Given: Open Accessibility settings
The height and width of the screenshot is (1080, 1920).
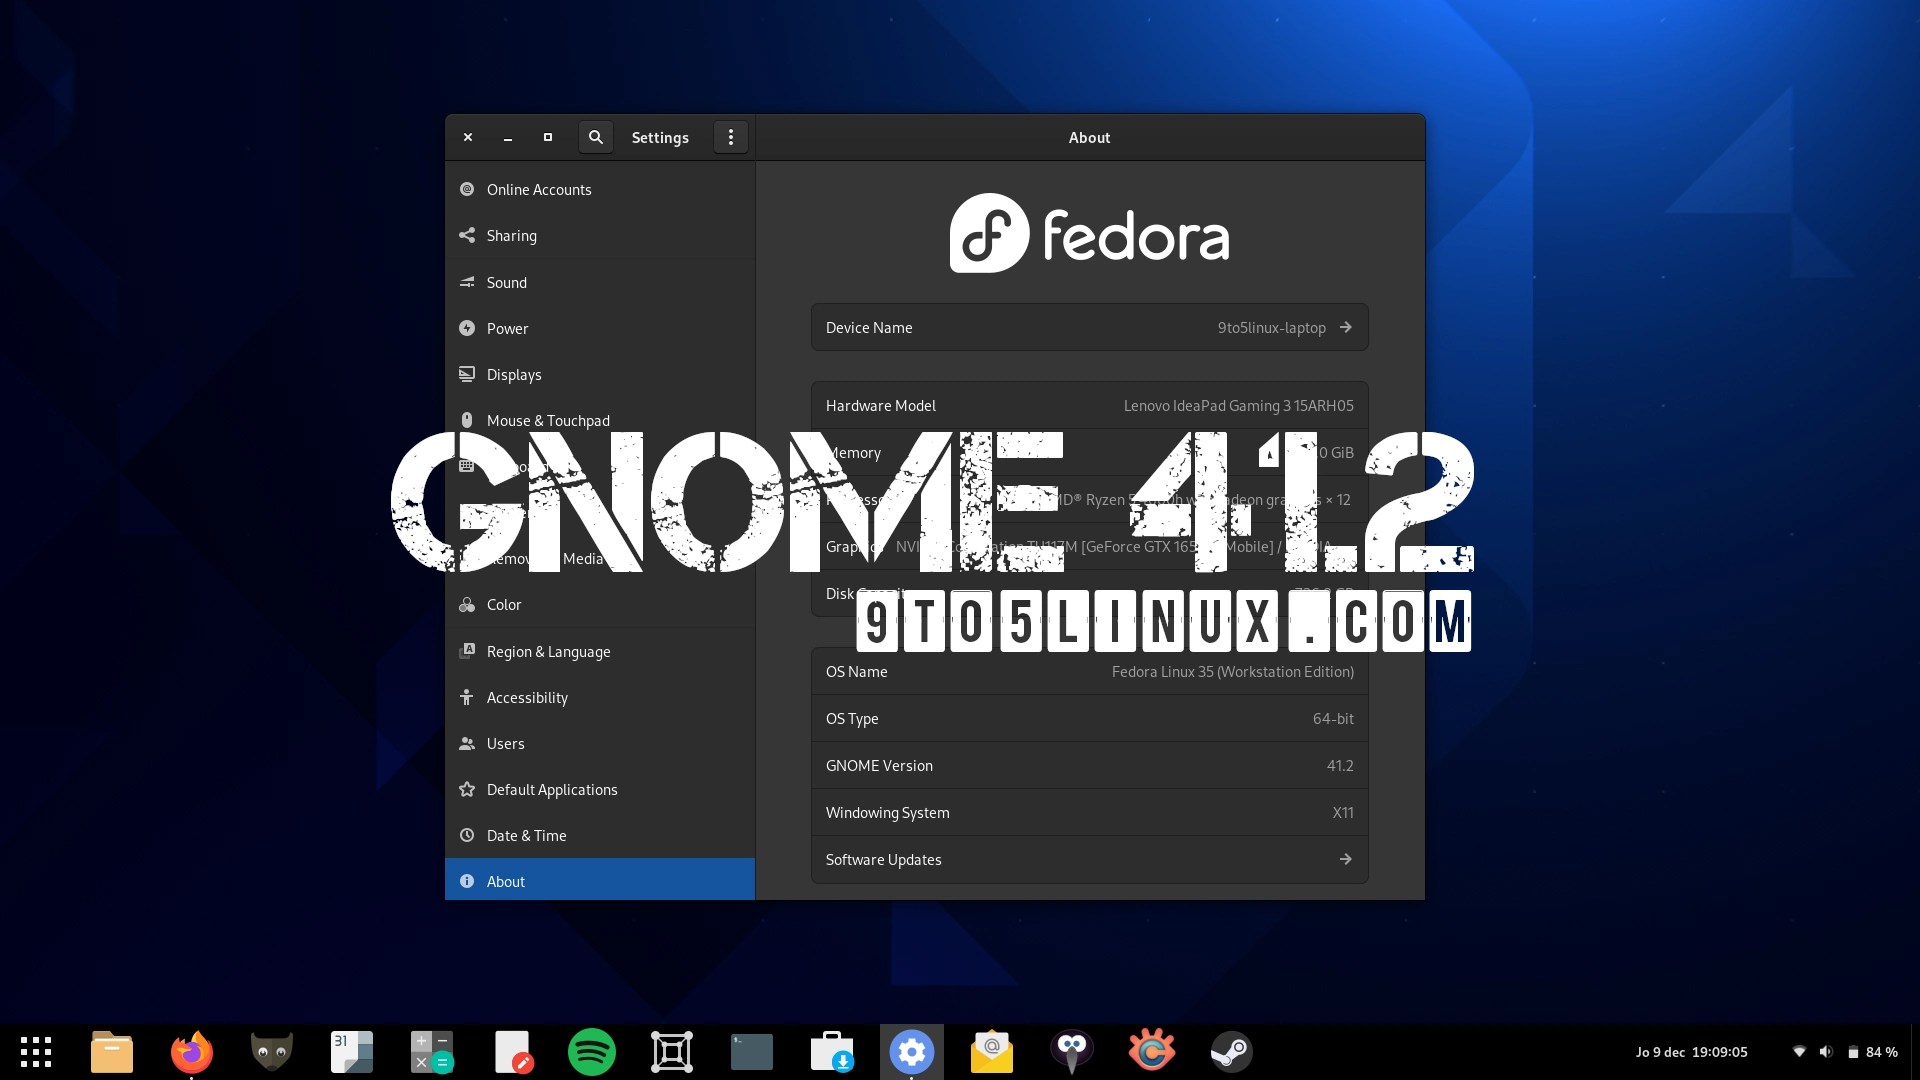Looking at the screenshot, I should pyautogui.click(x=527, y=697).
